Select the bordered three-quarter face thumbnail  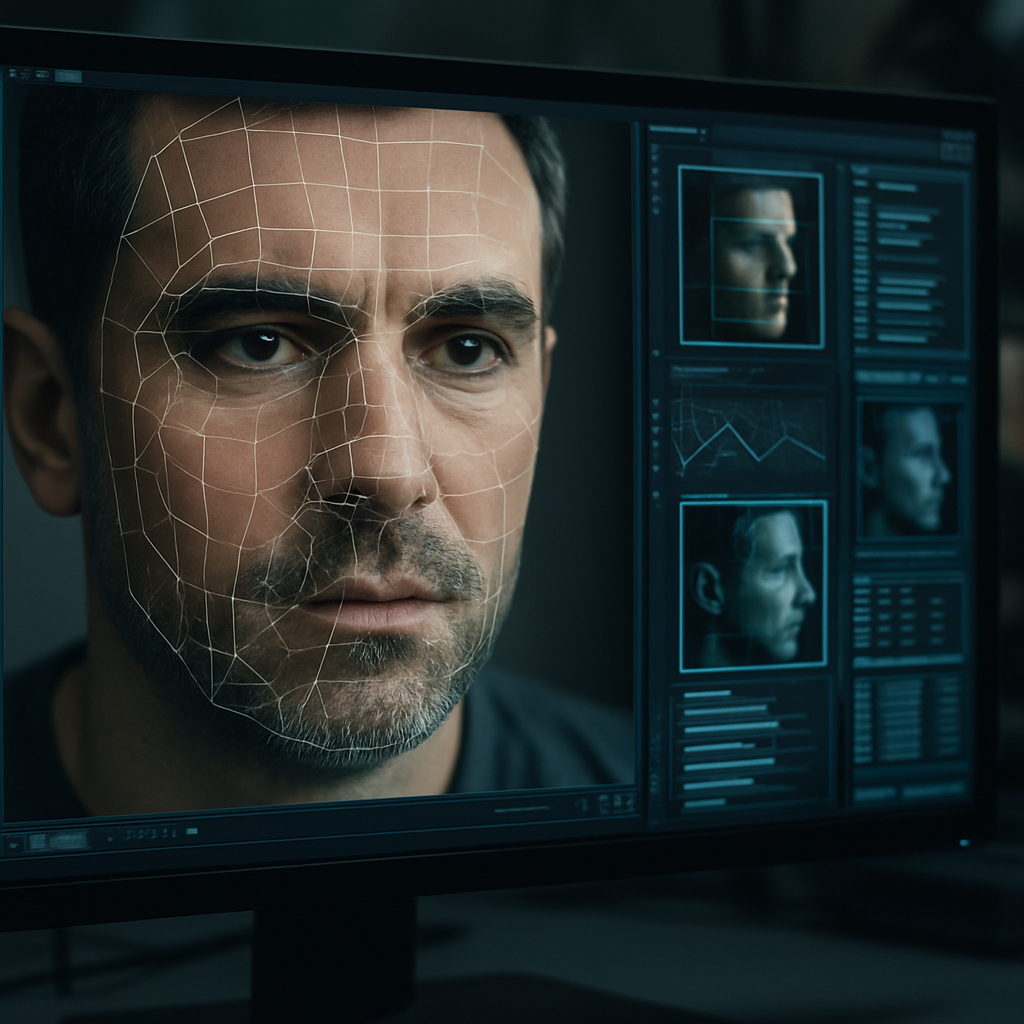[751, 255]
